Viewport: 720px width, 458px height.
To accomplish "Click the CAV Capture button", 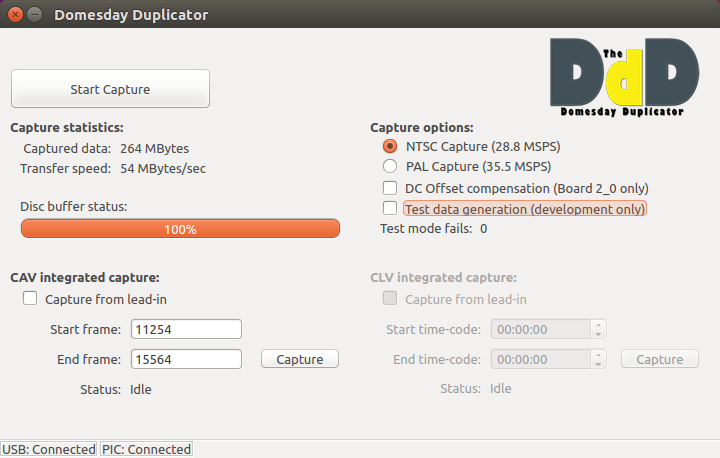I will coord(300,359).
